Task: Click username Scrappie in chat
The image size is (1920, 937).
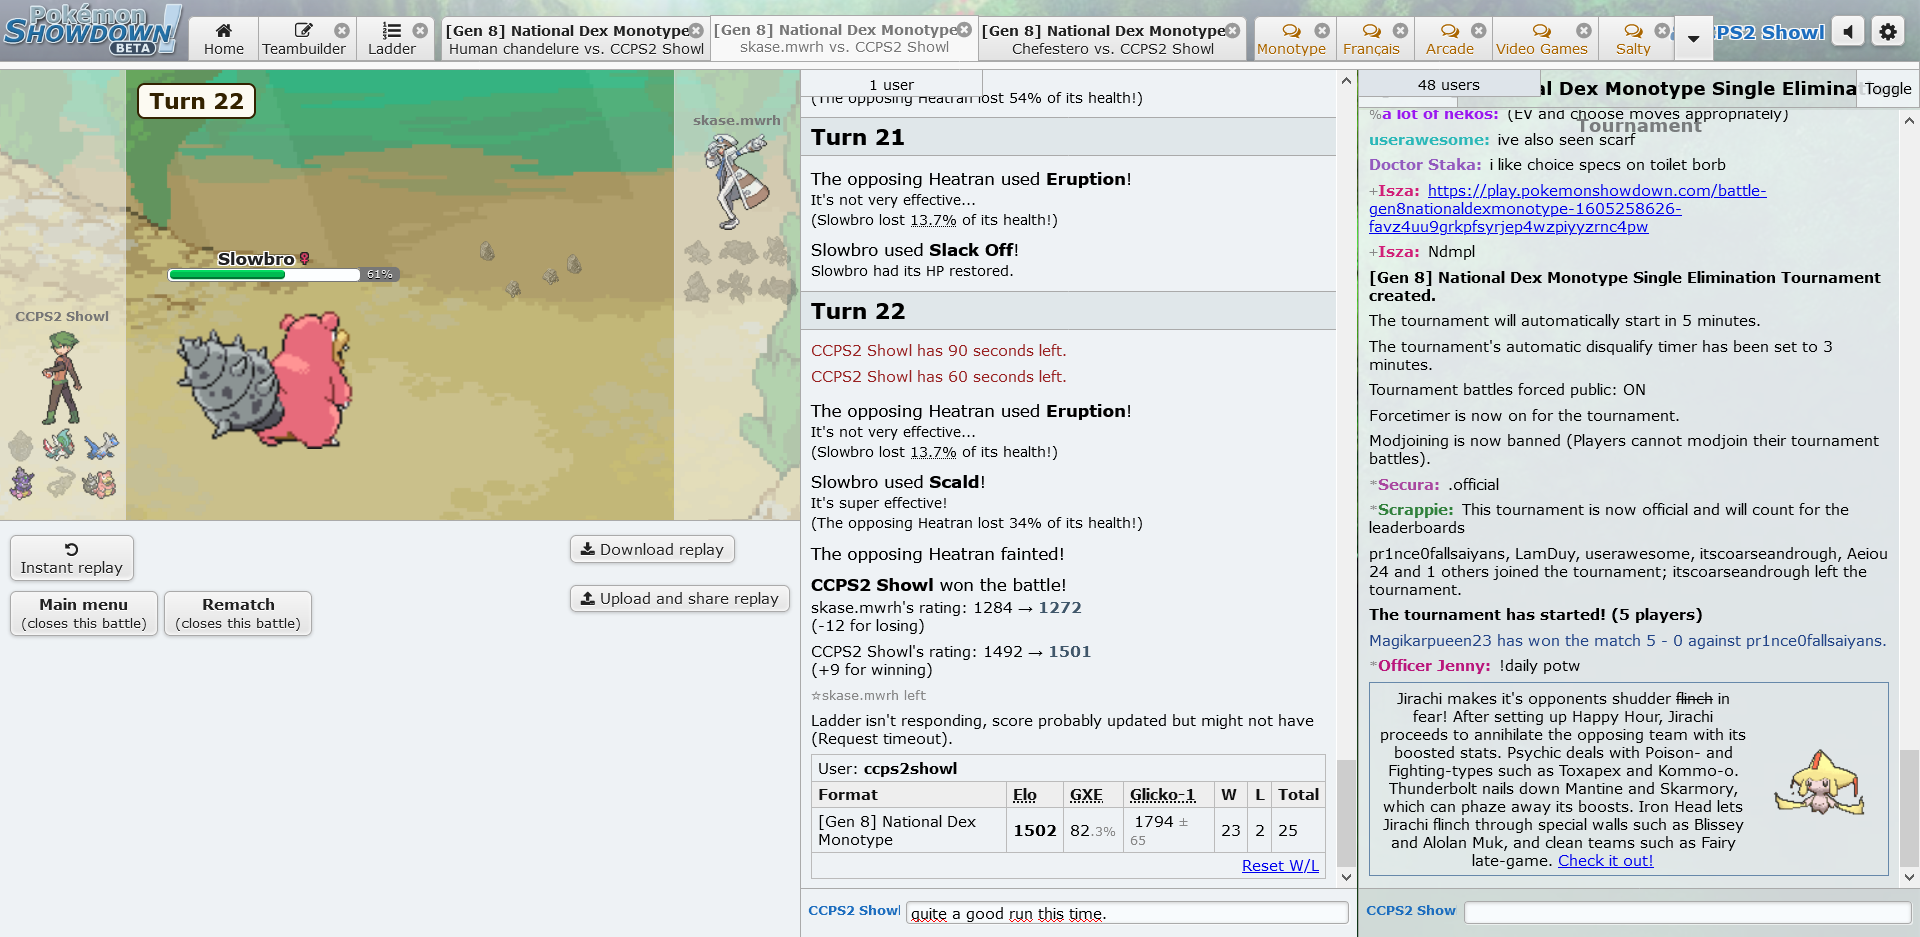Action: (1415, 510)
